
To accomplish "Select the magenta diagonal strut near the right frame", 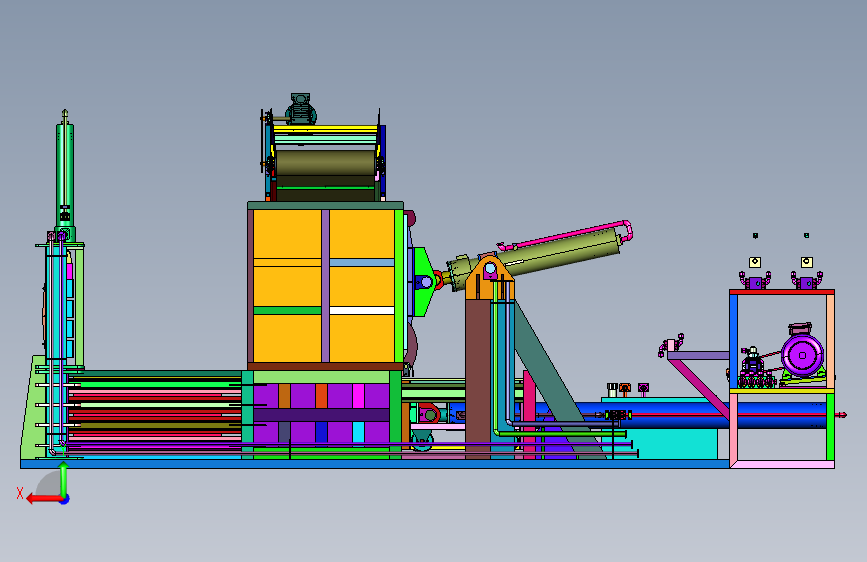I will pyautogui.click(x=698, y=389).
